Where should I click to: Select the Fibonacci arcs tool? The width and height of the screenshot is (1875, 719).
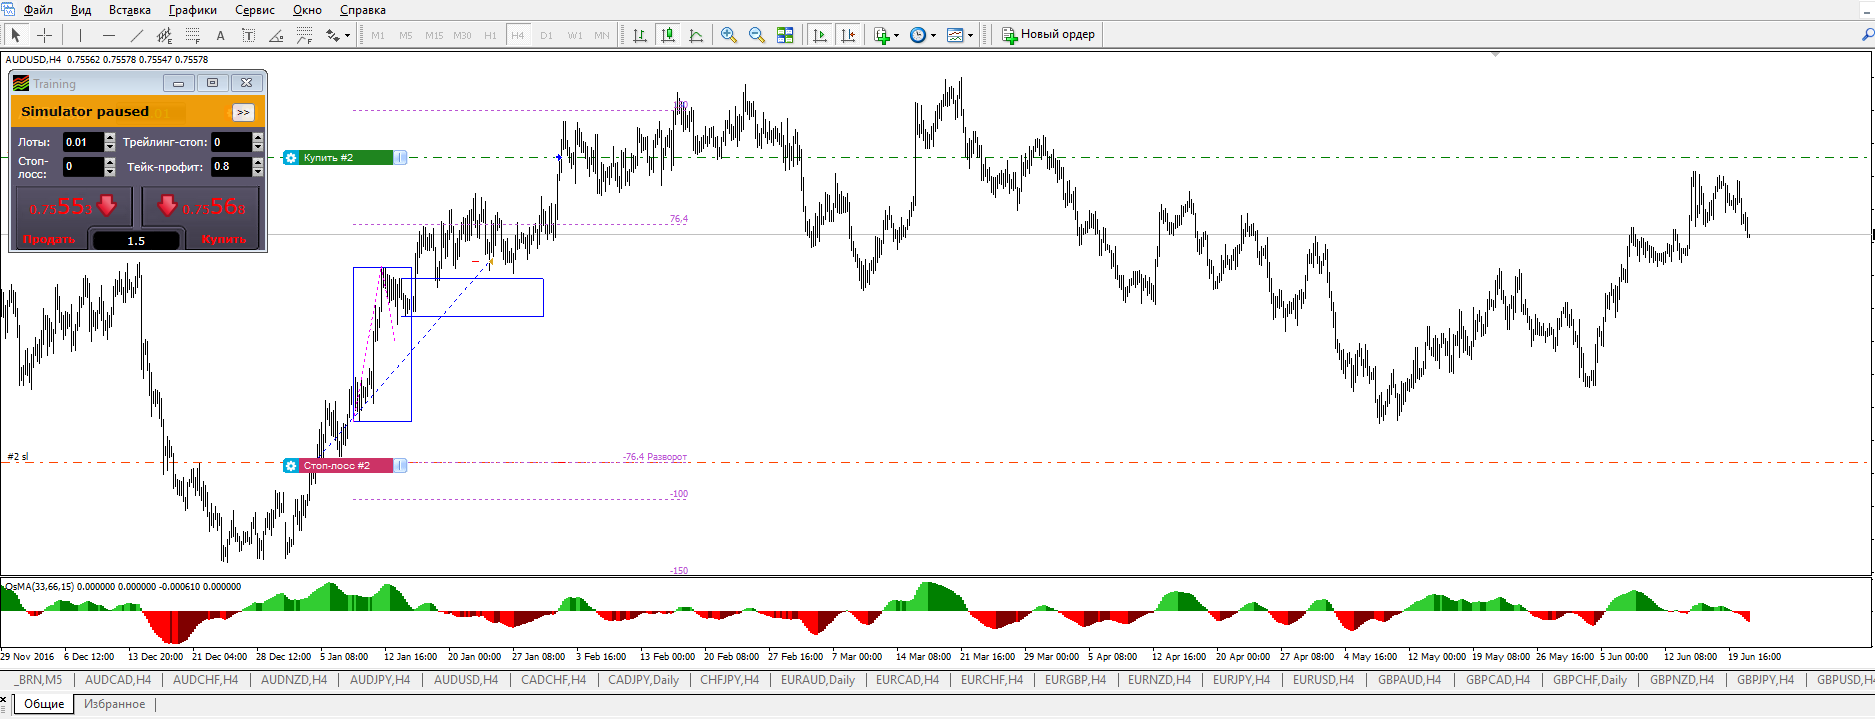305,35
